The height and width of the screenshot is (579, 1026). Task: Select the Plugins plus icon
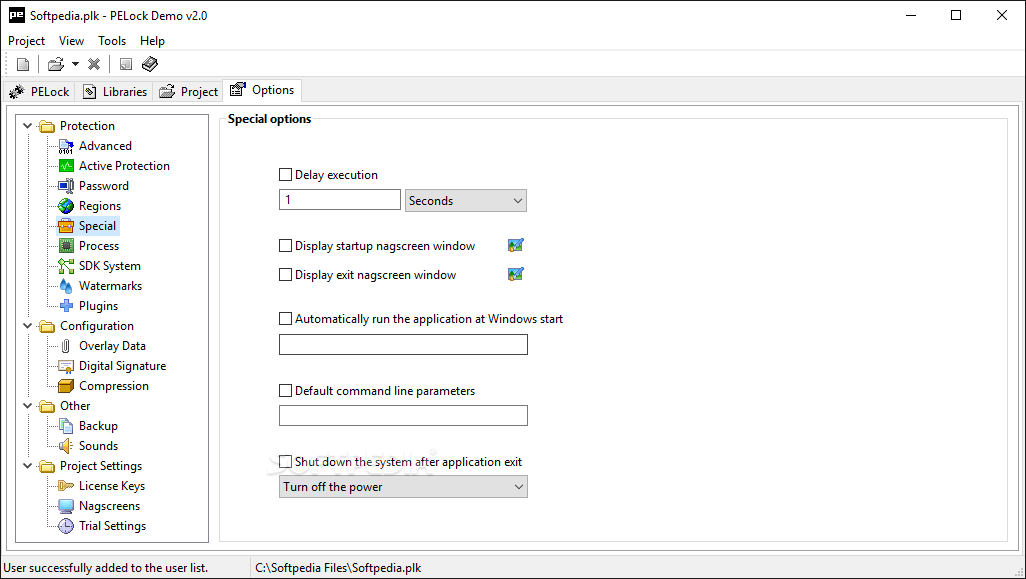pyautogui.click(x=66, y=306)
